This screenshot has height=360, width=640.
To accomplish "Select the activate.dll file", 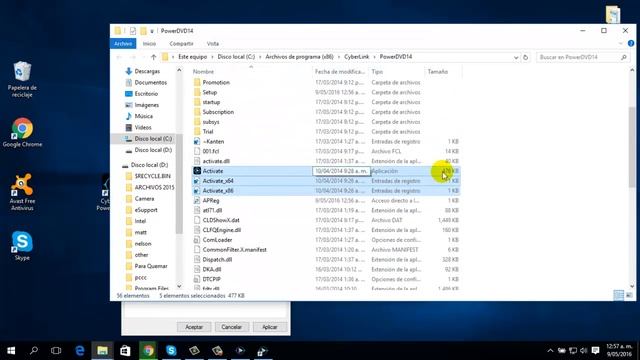I will point(216,161).
